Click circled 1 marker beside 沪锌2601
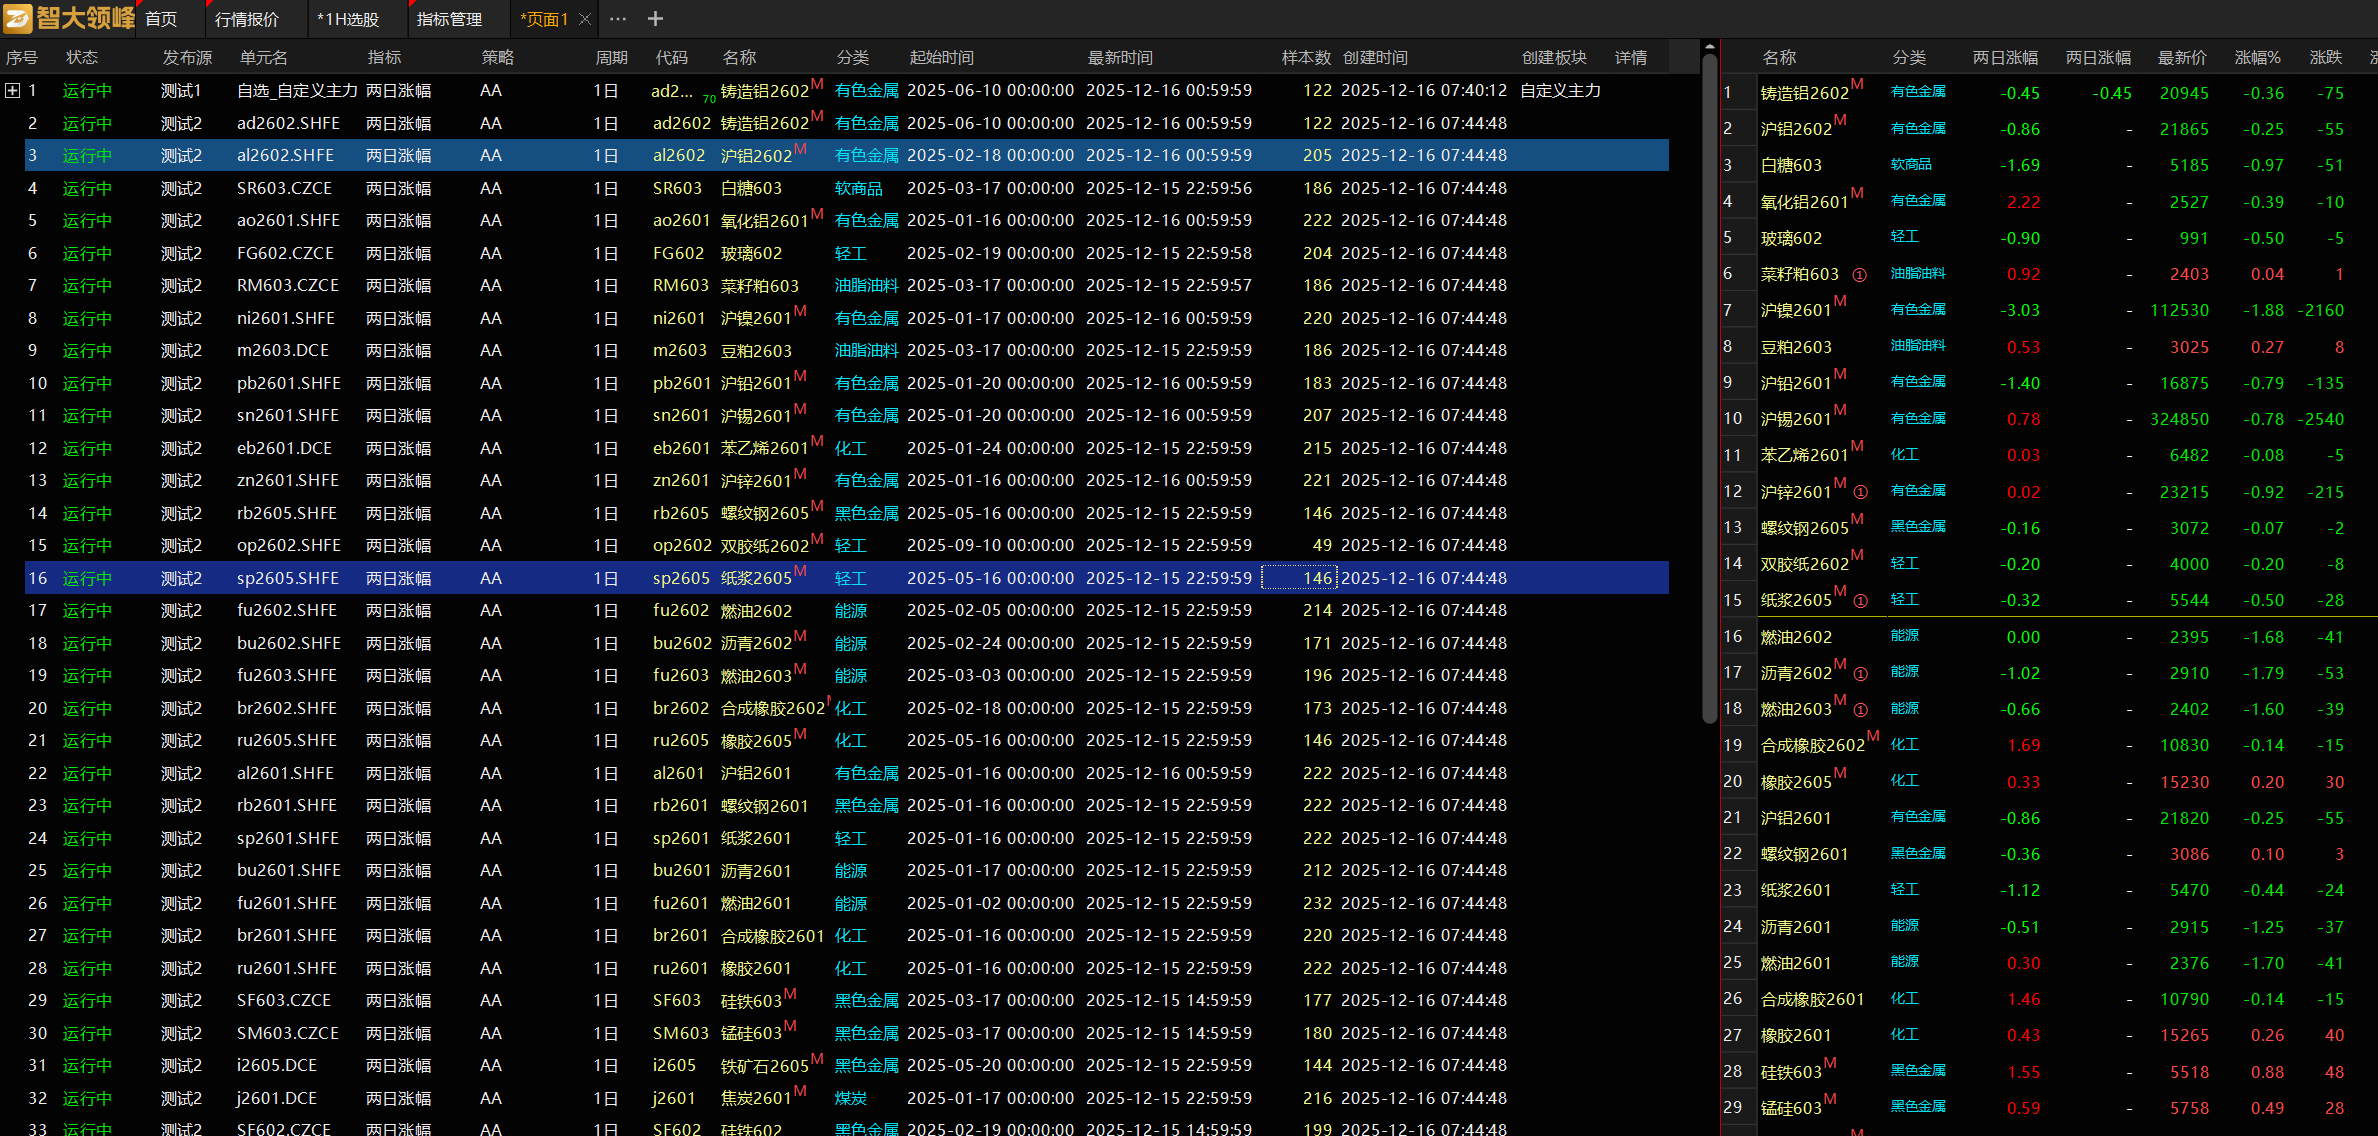Viewport: 2378px width, 1136px height. [1860, 492]
